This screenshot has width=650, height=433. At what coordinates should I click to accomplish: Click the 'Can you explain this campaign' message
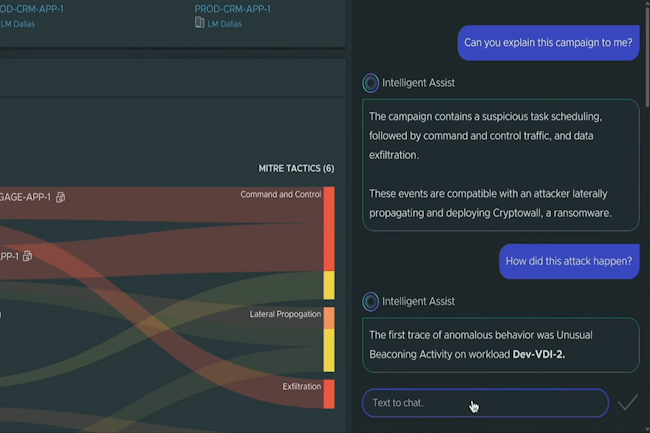coord(548,43)
